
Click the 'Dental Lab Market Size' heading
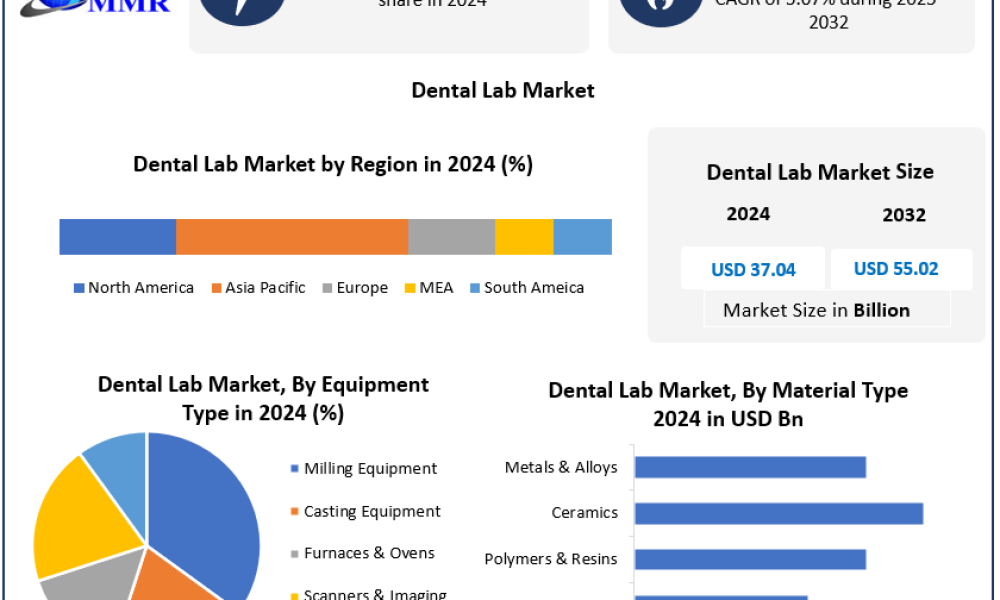[x=820, y=172]
